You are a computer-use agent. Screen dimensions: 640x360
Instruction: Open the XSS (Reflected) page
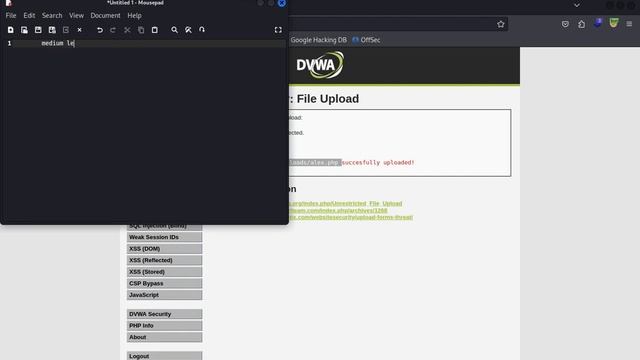click(164, 260)
